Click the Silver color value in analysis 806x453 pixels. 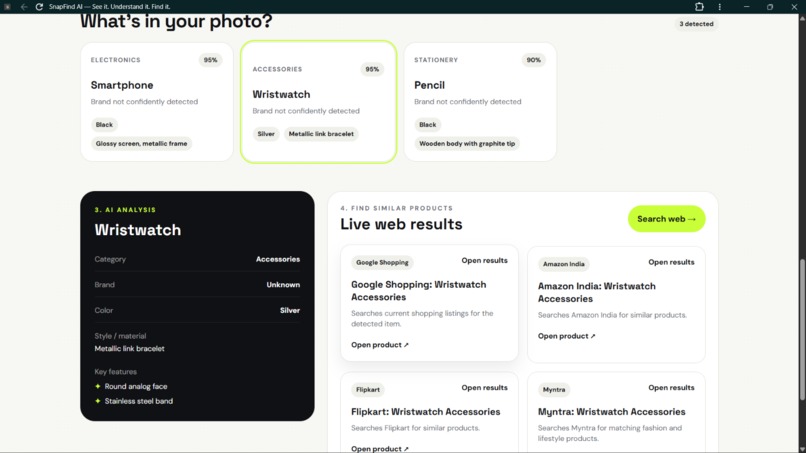click(x=289, y=311)
